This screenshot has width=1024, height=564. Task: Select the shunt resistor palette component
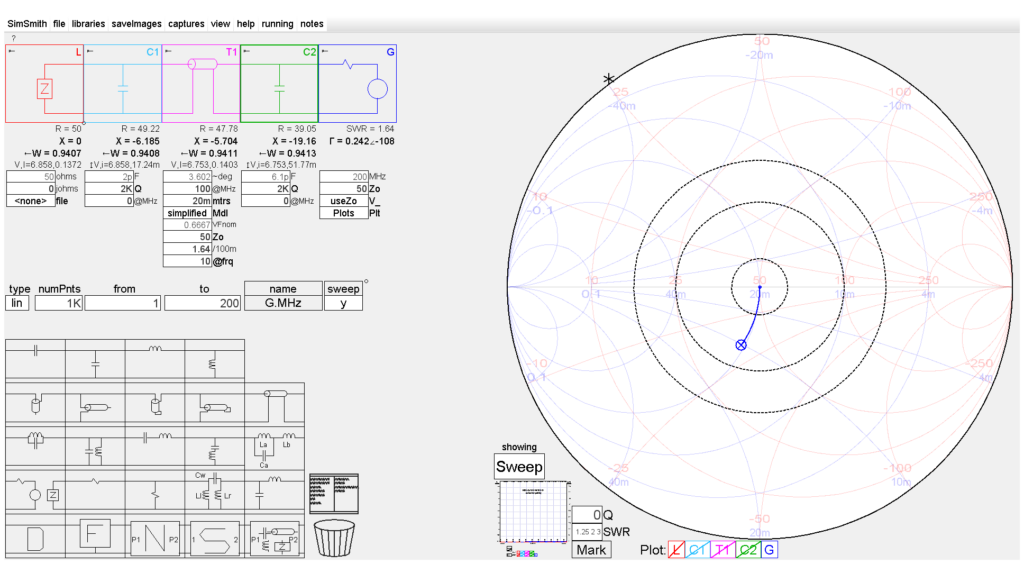pos(155,494)
